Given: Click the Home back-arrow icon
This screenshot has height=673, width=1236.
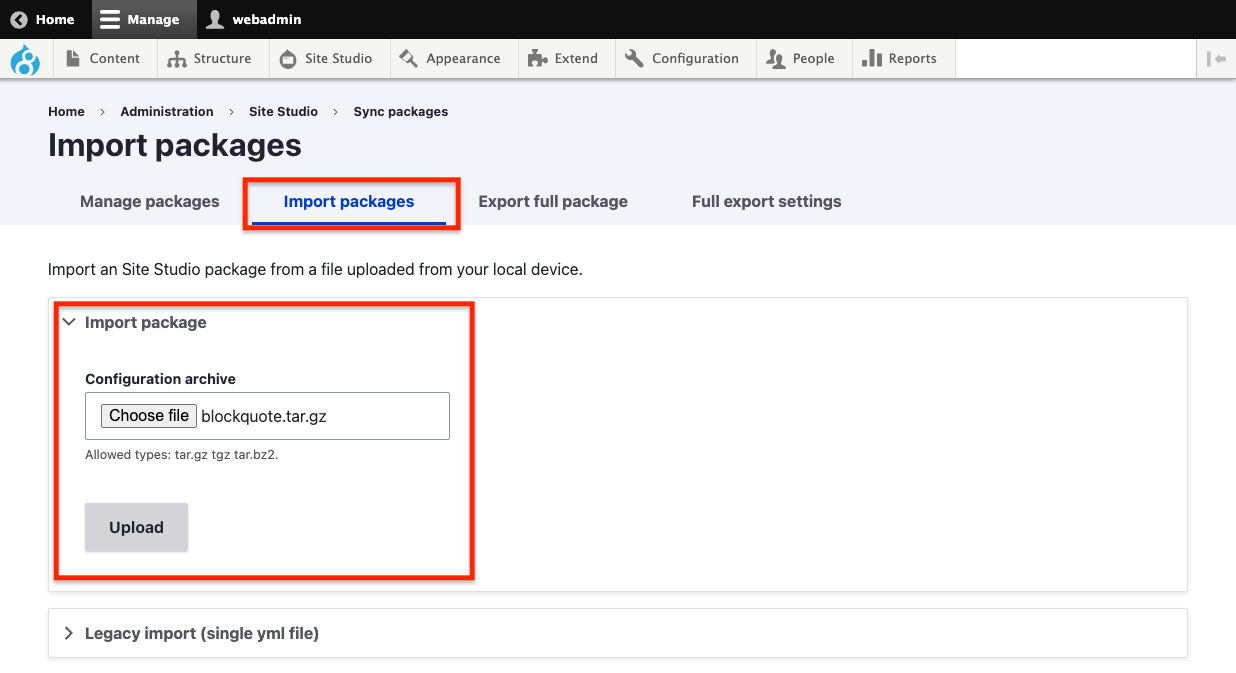Looking at the screenshot, I should click(19, 19).
